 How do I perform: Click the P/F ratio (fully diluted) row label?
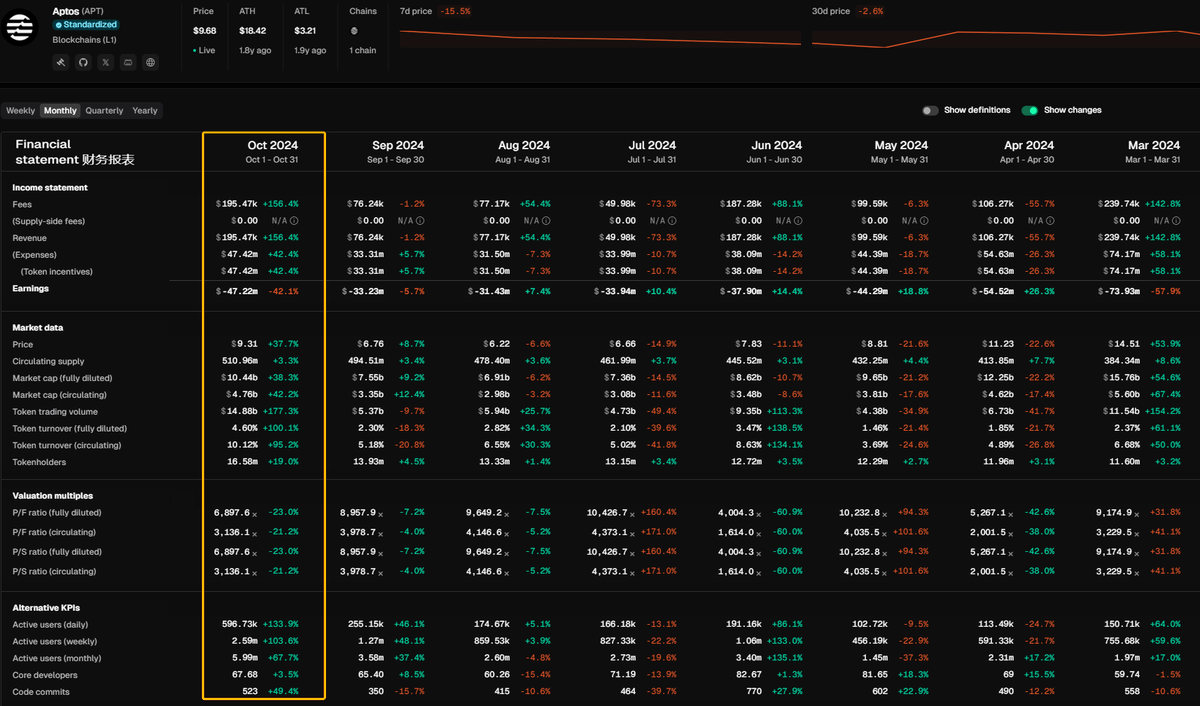tap(57, 513)
